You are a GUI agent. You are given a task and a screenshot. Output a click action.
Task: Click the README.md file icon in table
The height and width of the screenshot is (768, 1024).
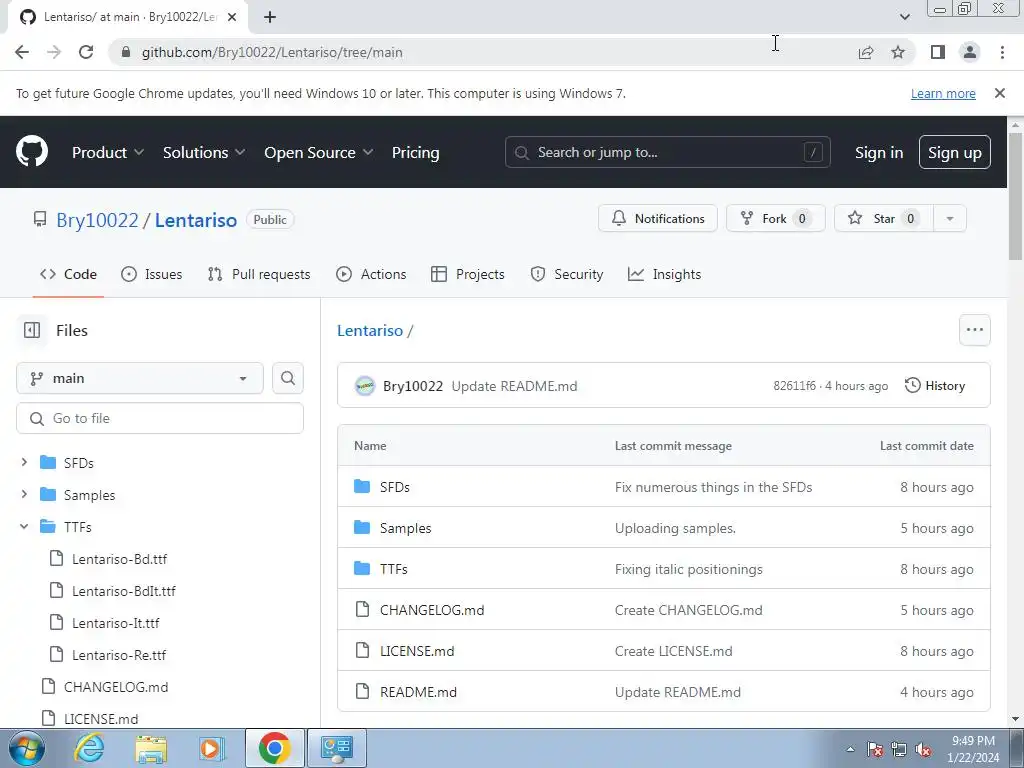coord(362,692)
